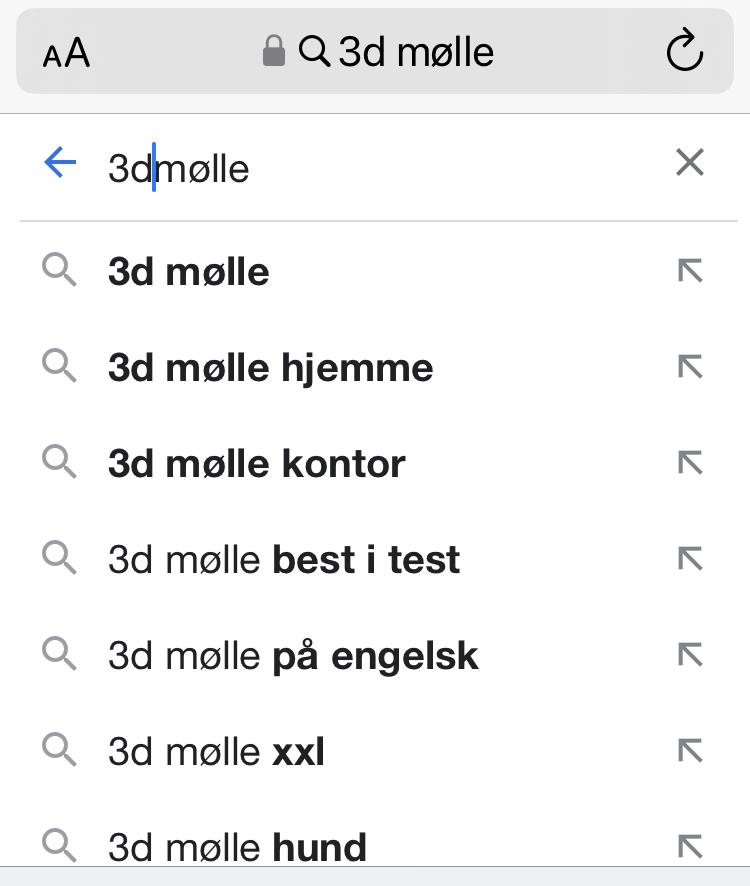Tap magnifier icon beside '3d mølle kontor'
The image size is (750, 886).
60,462
